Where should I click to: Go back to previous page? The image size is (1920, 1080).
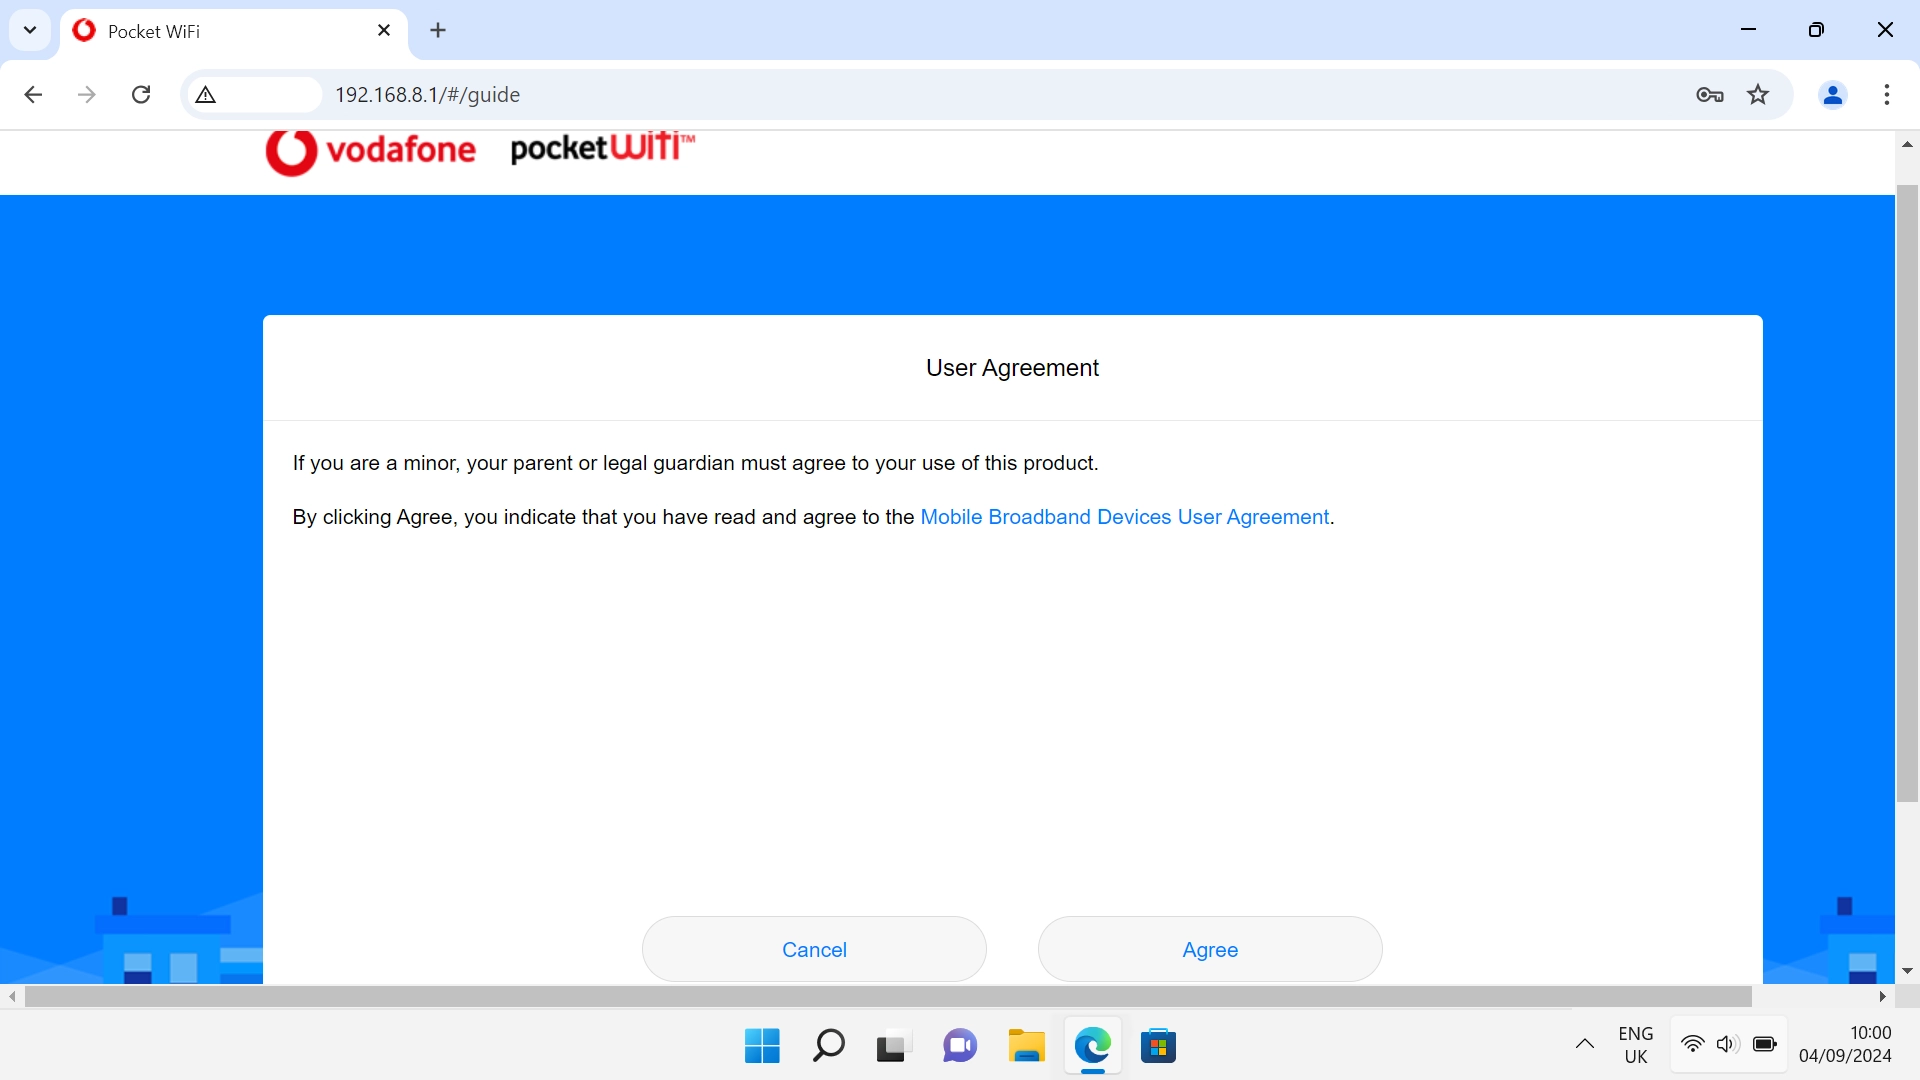33,95
